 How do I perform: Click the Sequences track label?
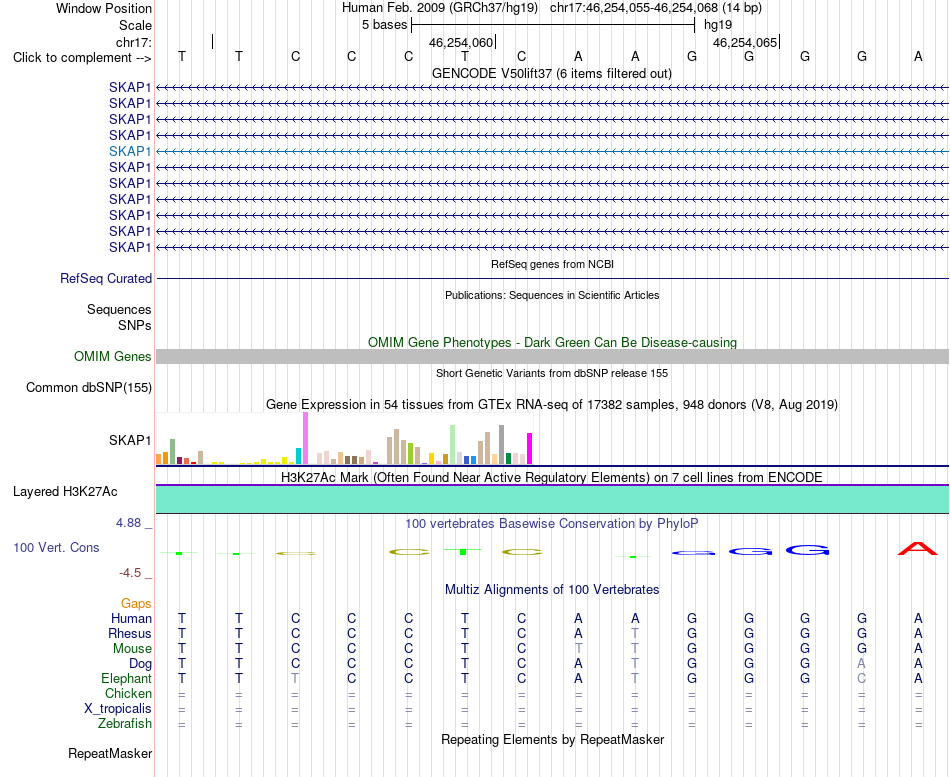pos(119,310)
